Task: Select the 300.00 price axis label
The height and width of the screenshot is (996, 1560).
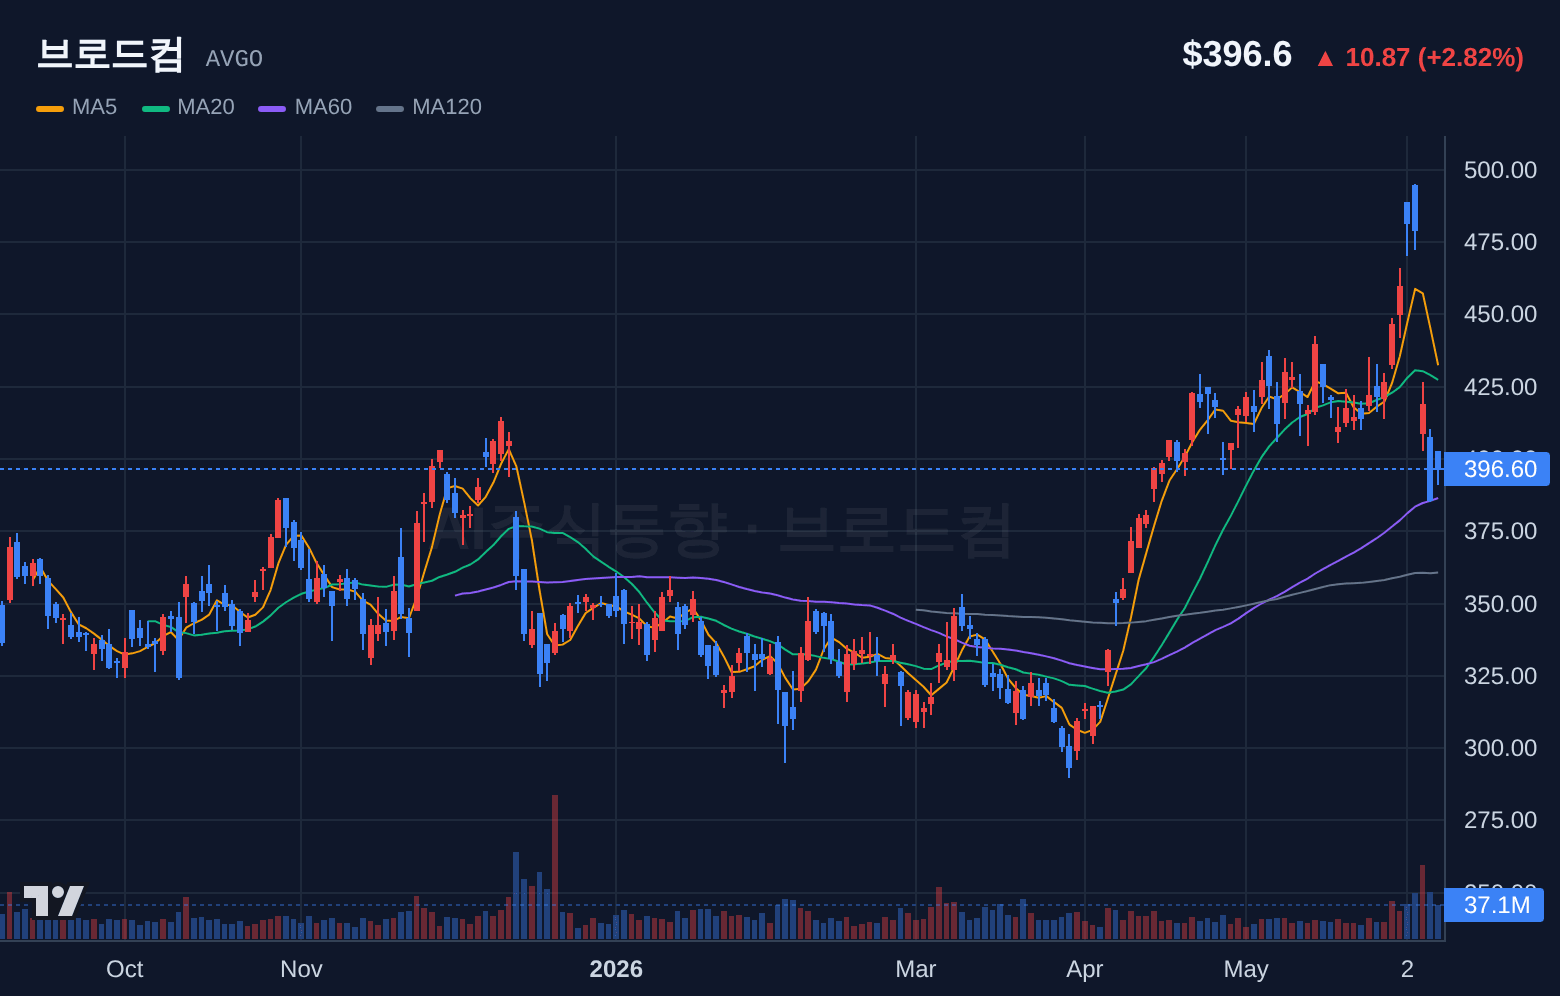Action: (1500, 748)
